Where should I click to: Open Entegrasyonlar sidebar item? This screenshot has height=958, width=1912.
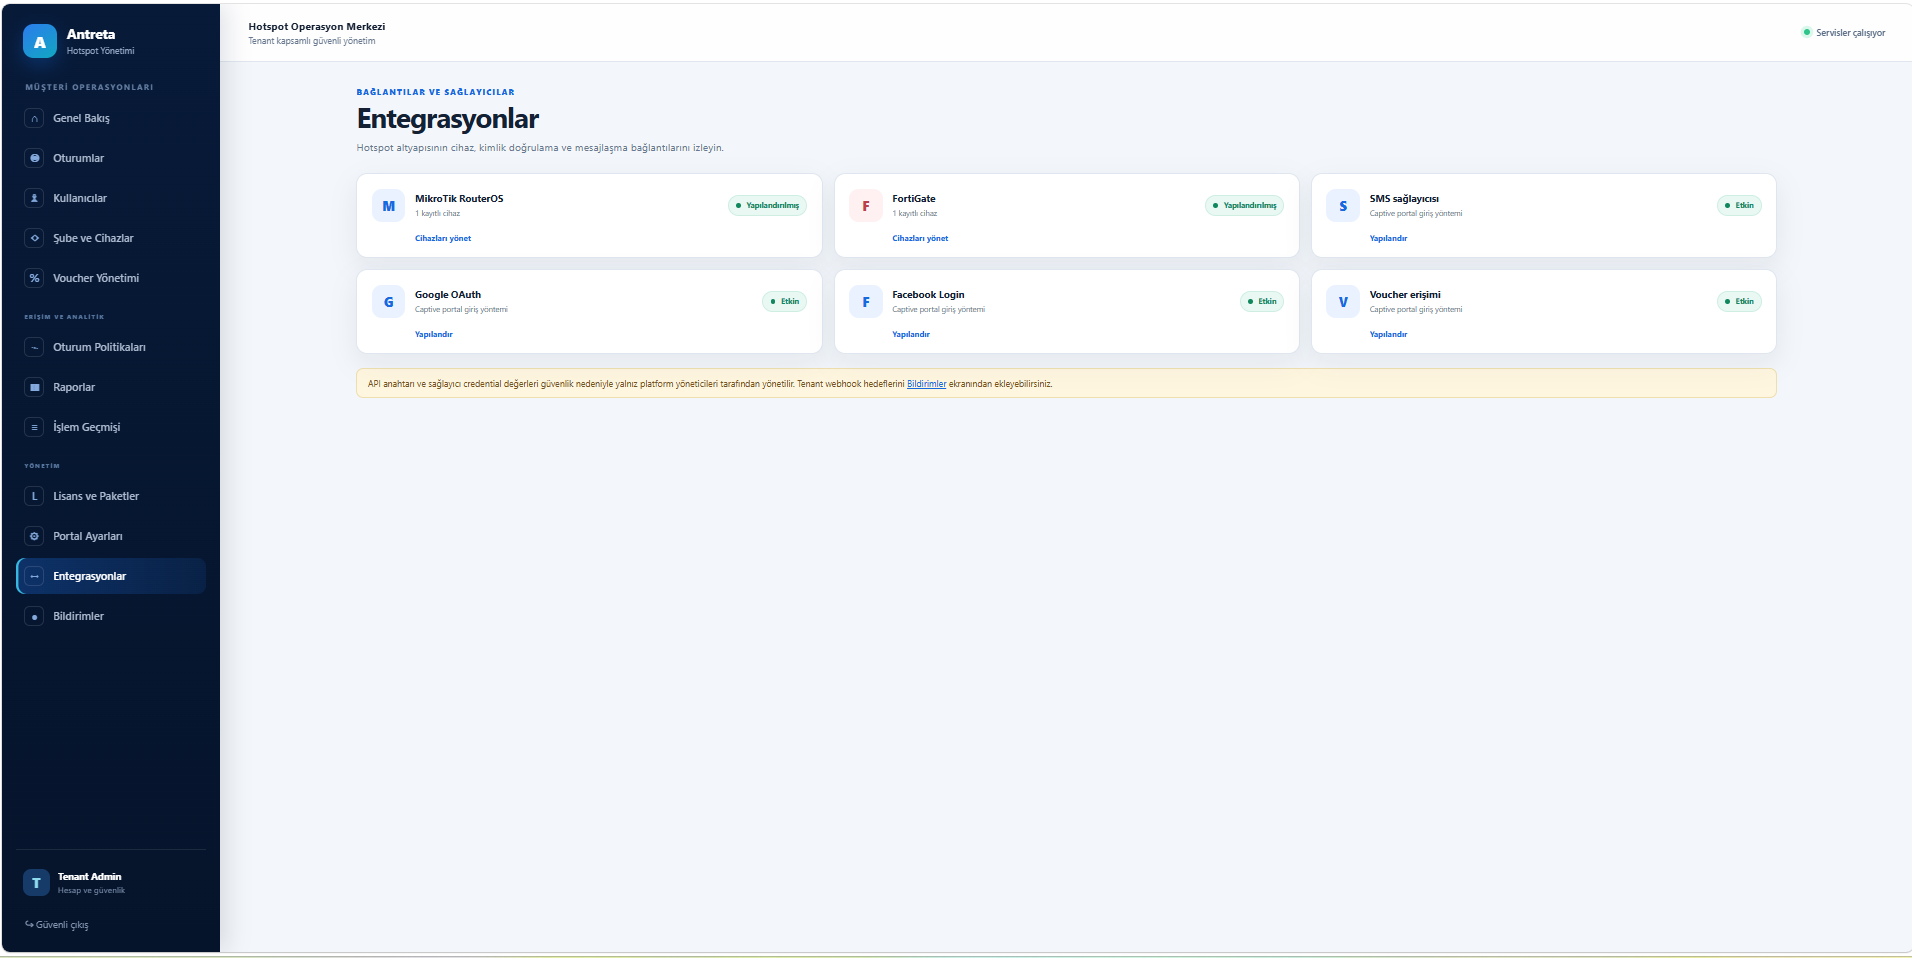pos(111,576)
